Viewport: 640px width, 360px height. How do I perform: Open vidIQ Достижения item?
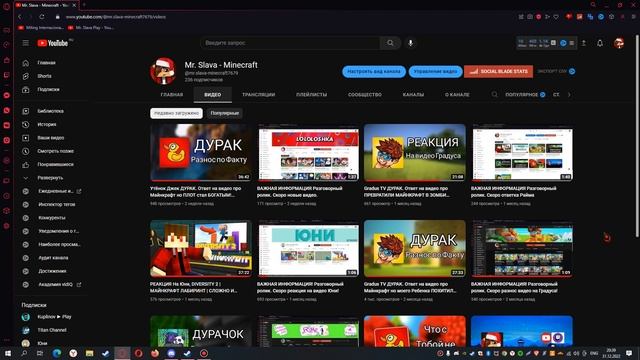click(52, 271)
